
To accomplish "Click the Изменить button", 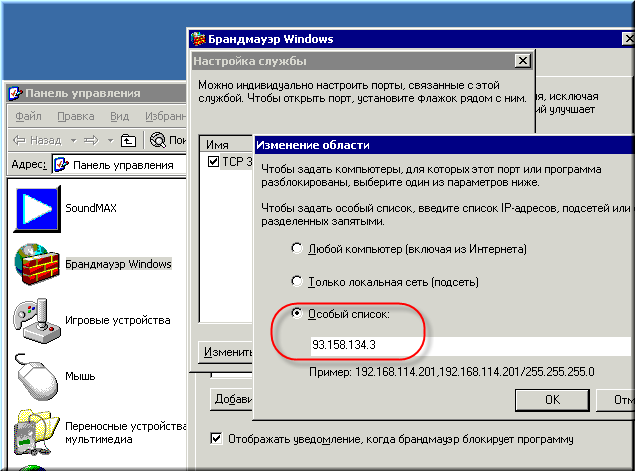I will pos(226,352).
